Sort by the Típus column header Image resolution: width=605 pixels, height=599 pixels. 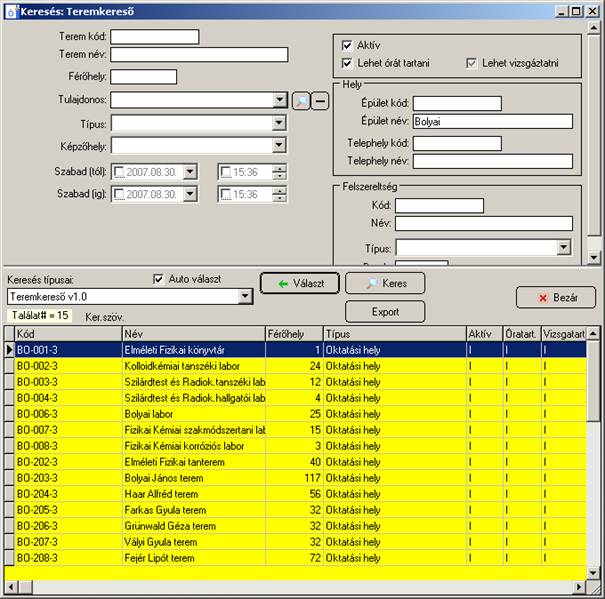click(395, 334)
